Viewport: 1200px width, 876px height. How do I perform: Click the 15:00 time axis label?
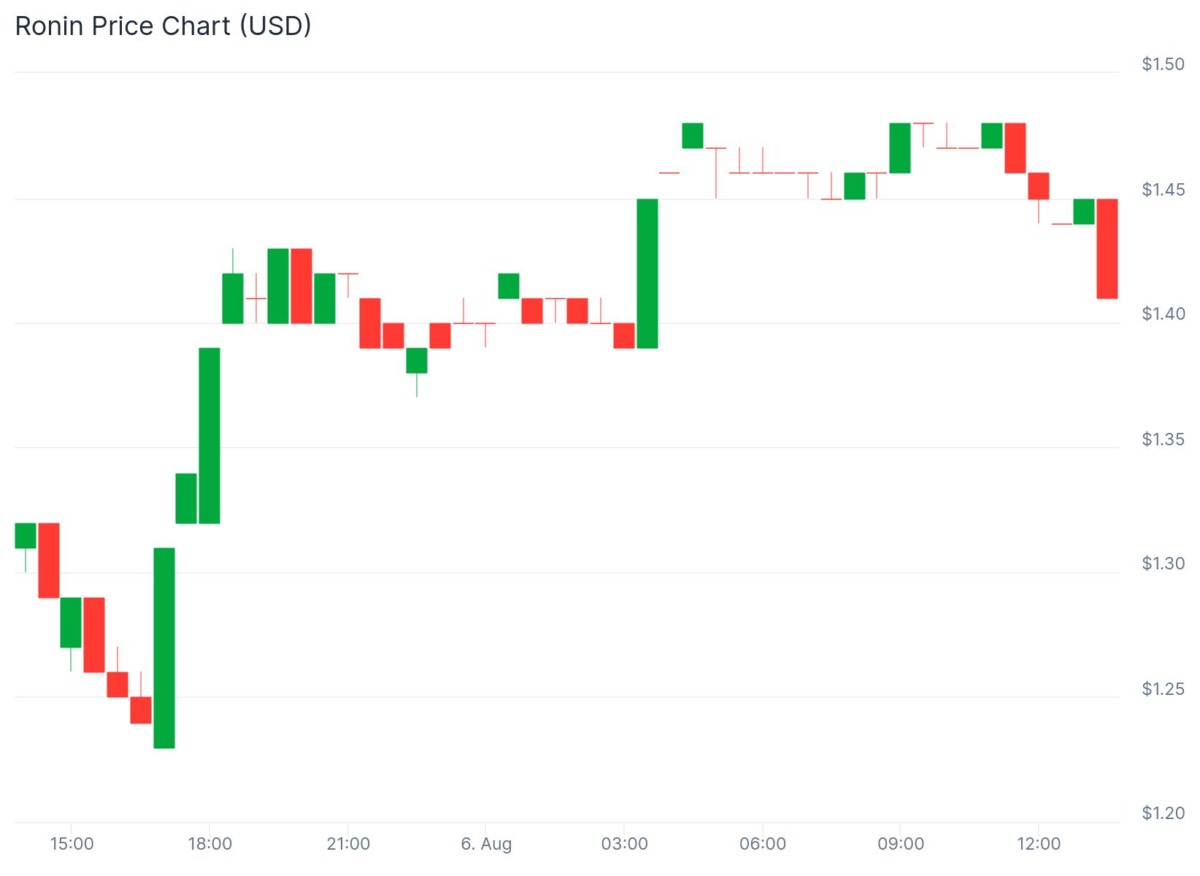(72, 844)
